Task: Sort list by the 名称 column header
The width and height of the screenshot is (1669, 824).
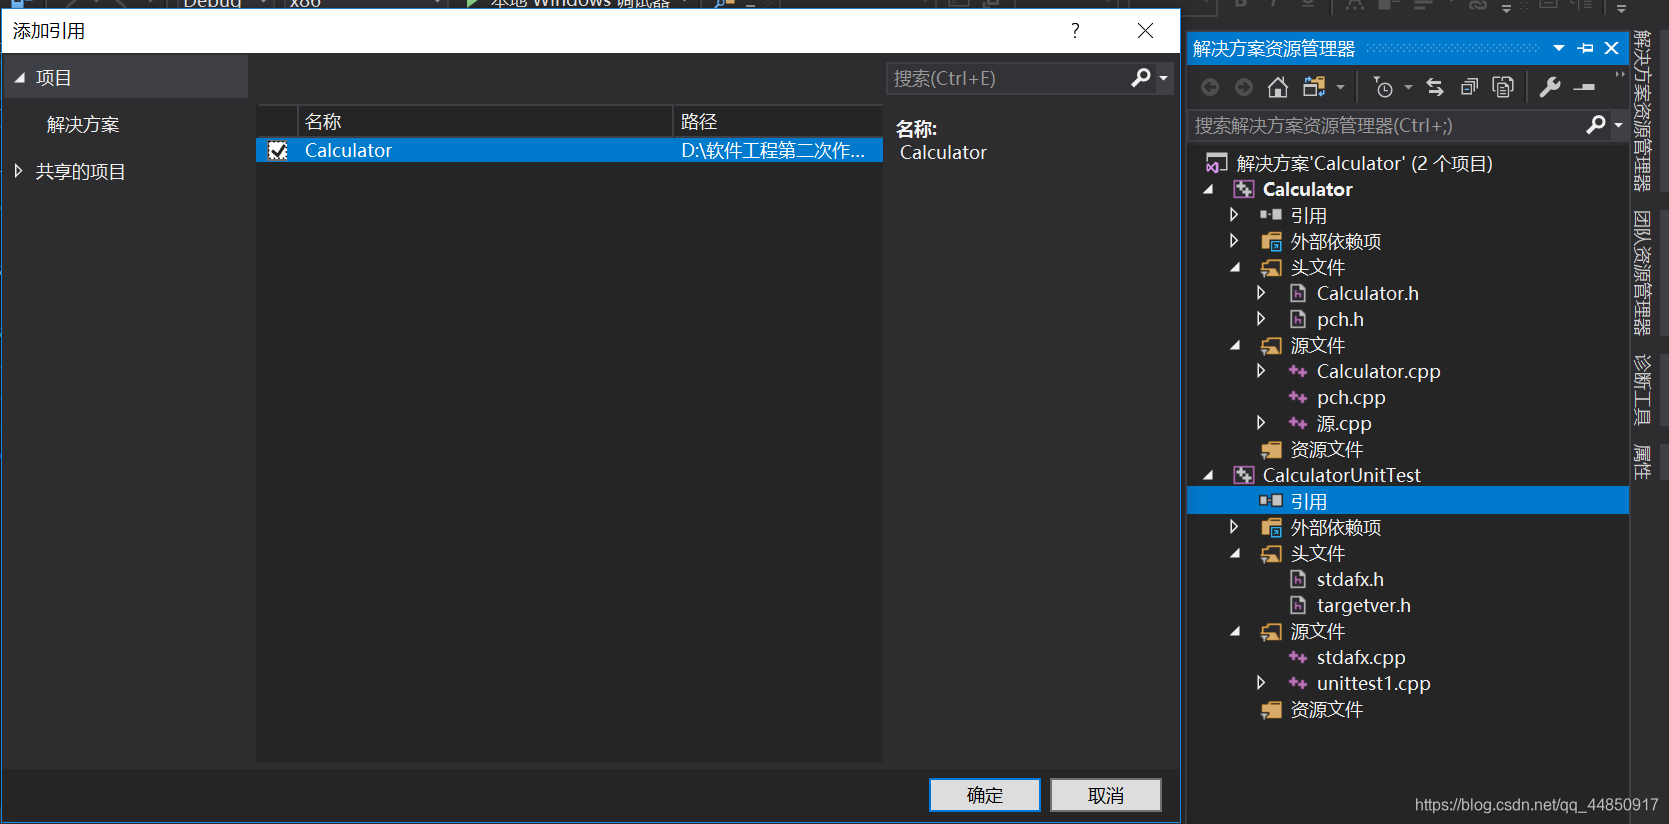Action: click(485, 121)
